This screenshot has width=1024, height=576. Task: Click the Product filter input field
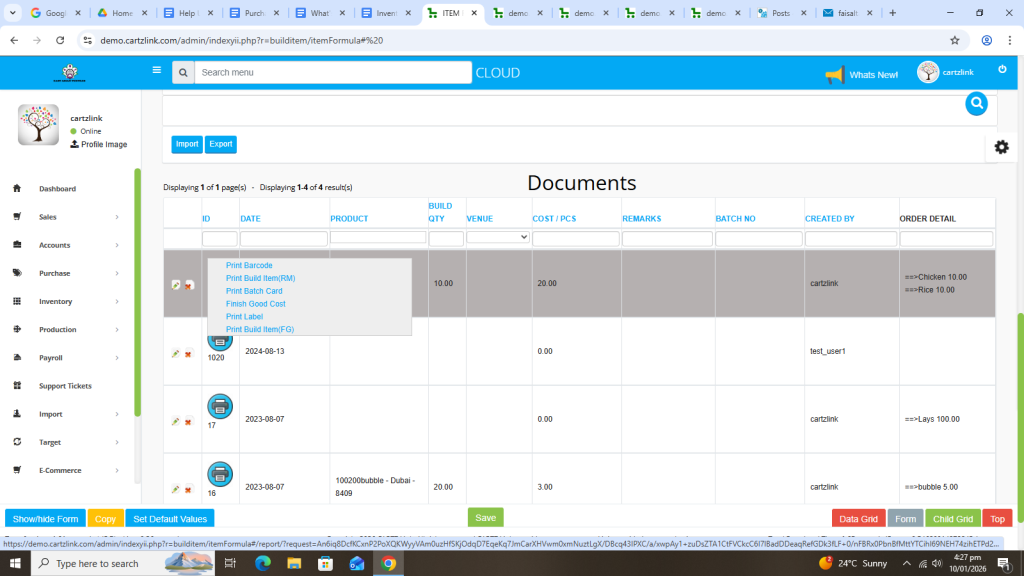(378, 238)
